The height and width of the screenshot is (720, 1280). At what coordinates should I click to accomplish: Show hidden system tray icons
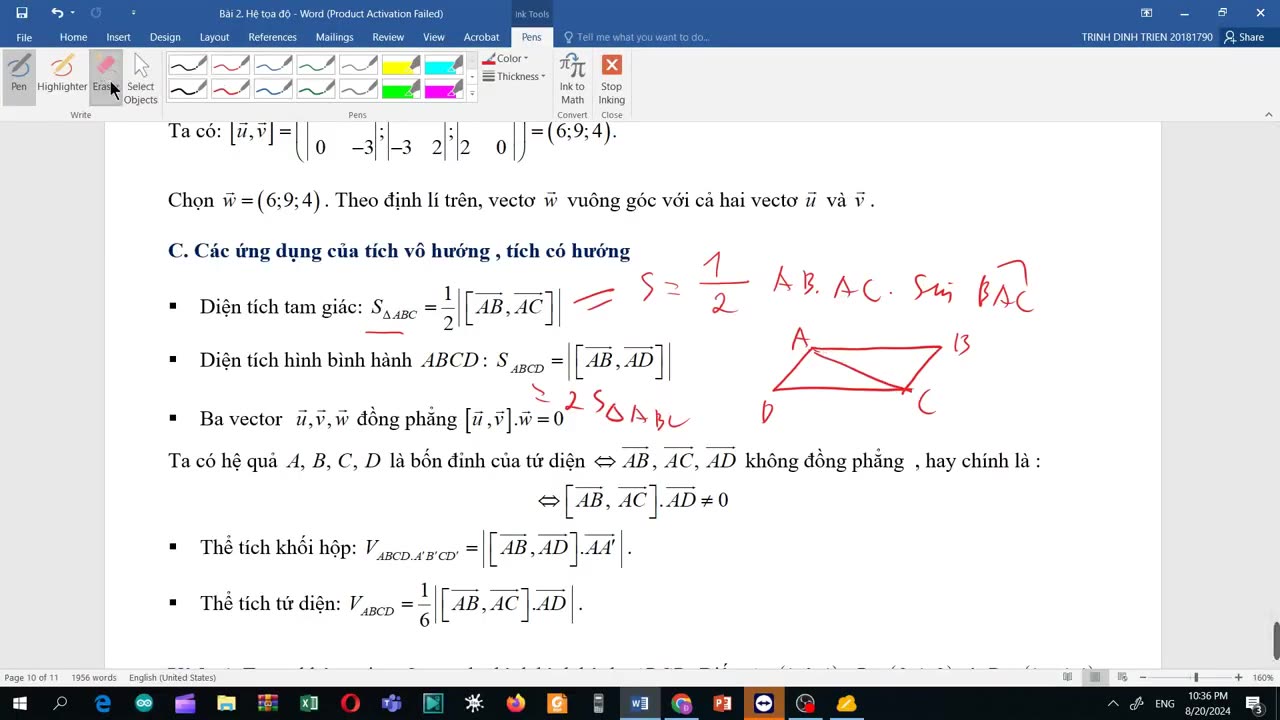click(1113, 703)
